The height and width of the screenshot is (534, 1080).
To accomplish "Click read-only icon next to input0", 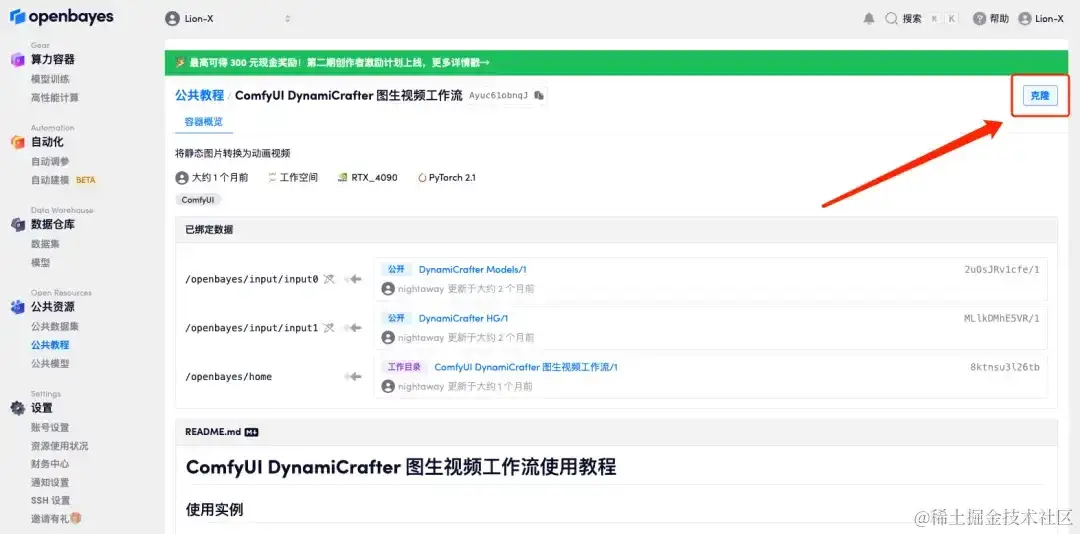I will 329,279.
